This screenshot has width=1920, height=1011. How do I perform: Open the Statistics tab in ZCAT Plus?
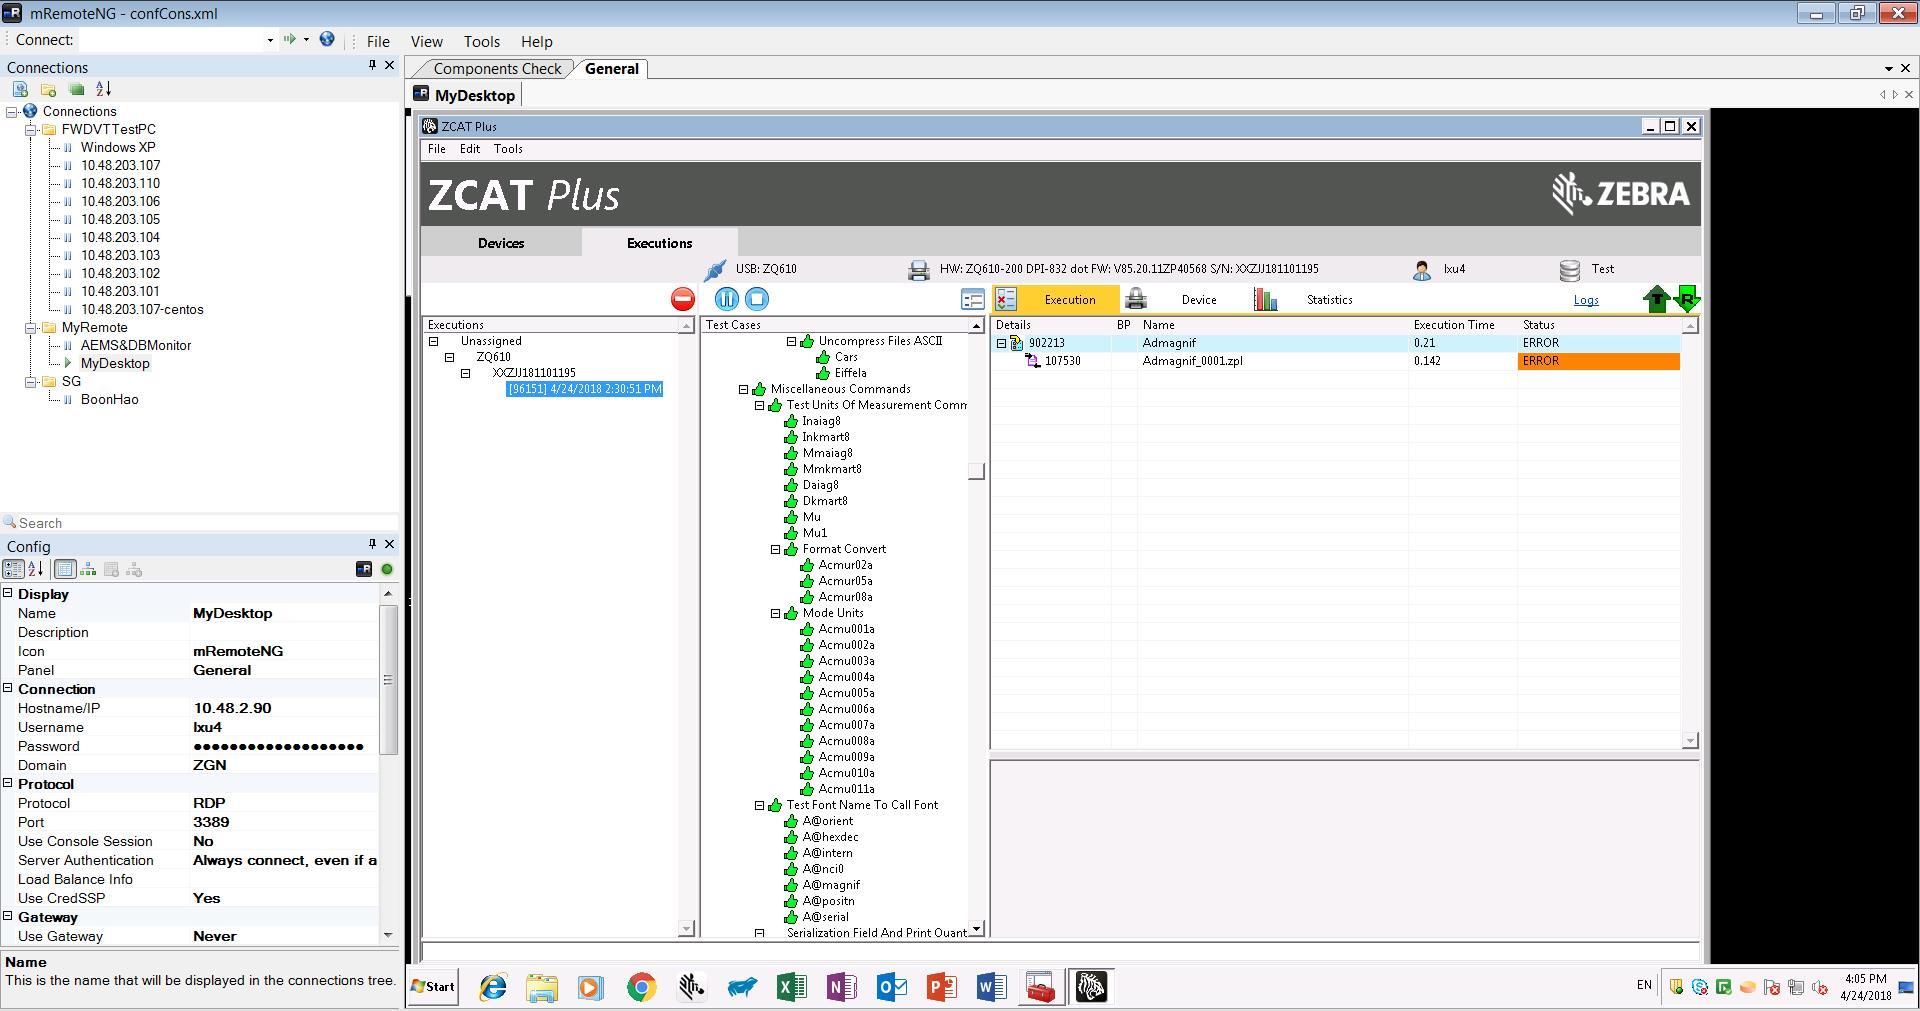point(1329,300)
